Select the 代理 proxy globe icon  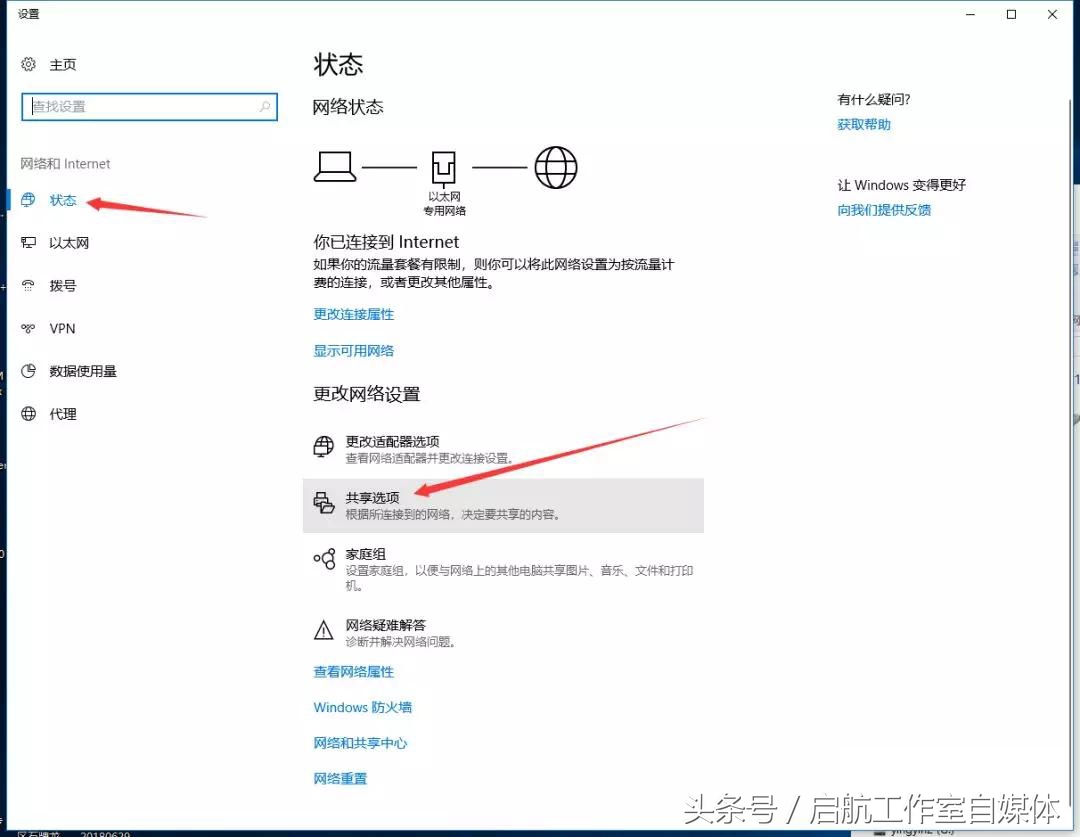click(x=27, y=414)
